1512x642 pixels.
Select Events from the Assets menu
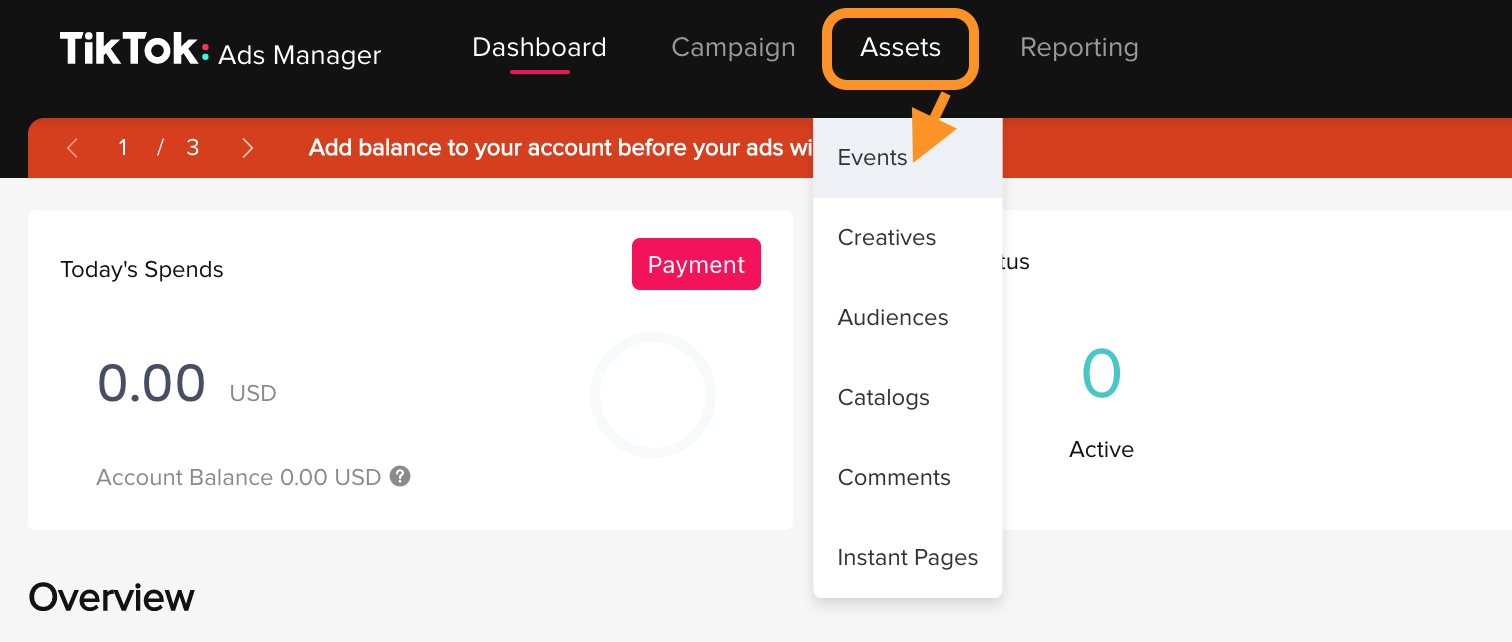pyautogui.click(x=872, y=158)
